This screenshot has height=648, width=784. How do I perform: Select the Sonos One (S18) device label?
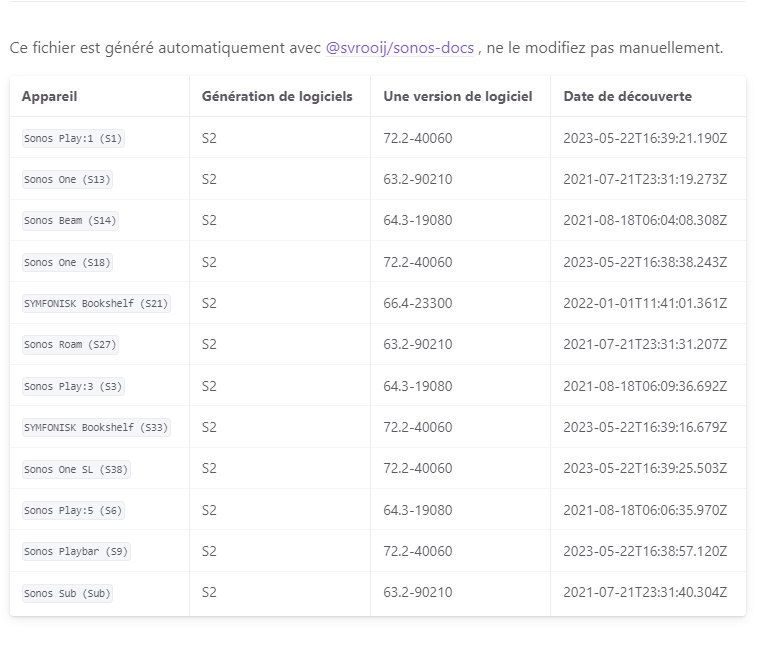pyautogui.click(x=68, y=263)
